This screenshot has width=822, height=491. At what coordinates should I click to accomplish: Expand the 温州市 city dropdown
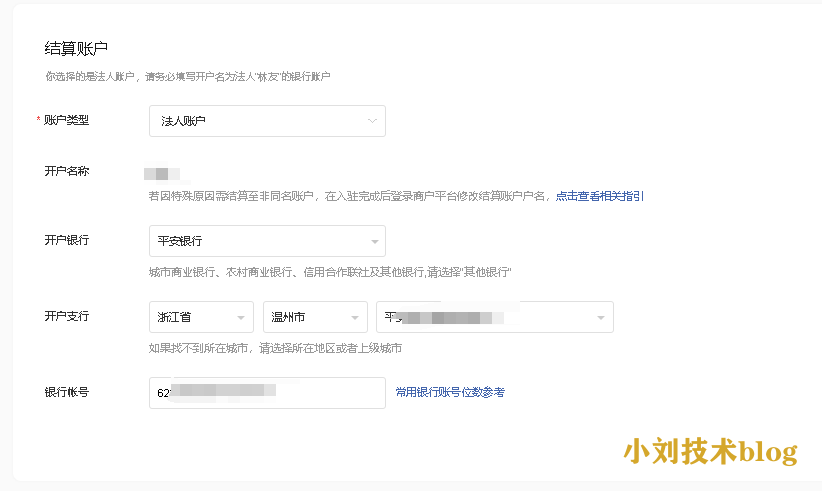(x=314, y=317)
